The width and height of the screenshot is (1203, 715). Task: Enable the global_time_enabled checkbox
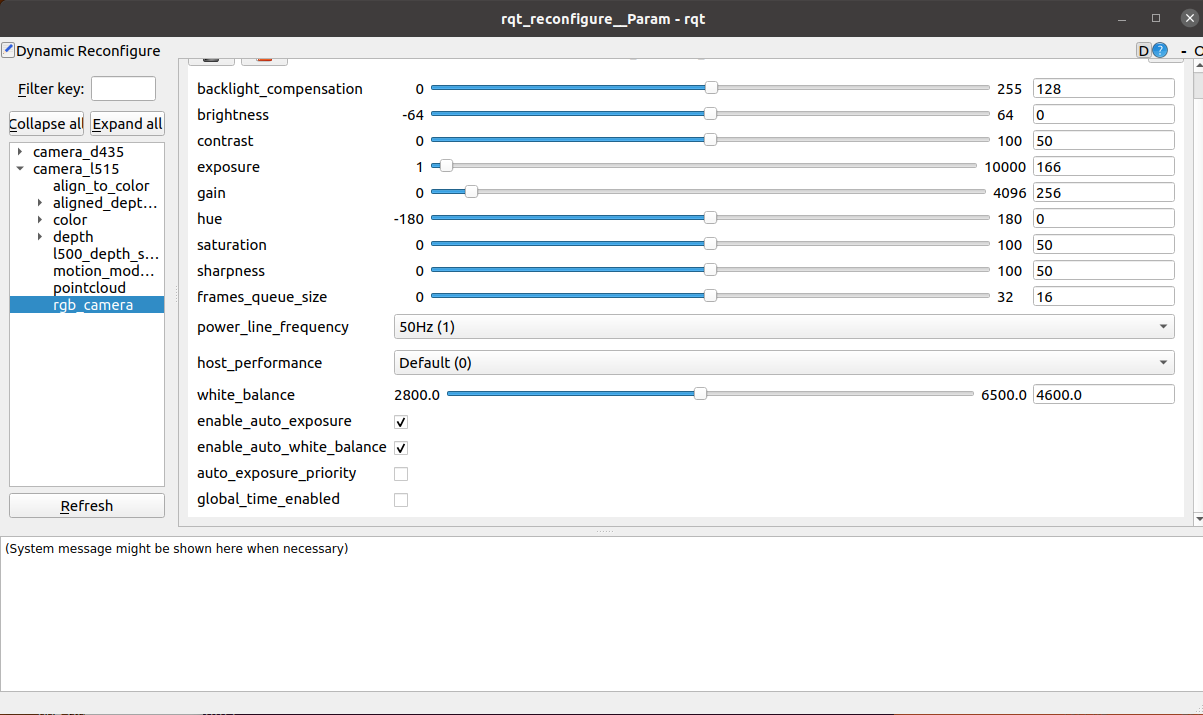click(x=400, y=499)
